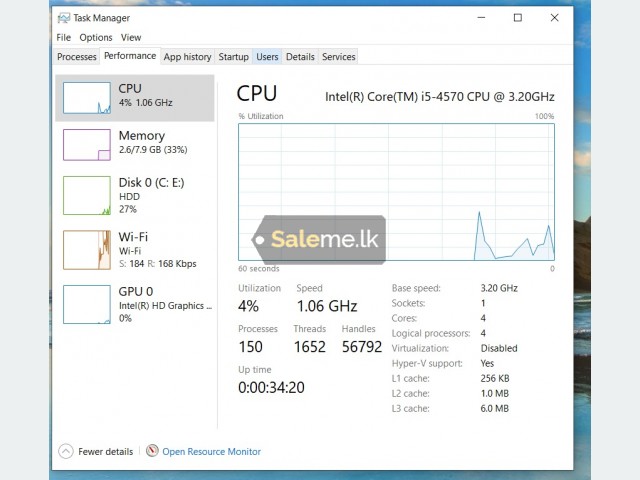This screenshot has height=480, width=640.
Task: Click the up time value 0:00:34:20
Action: tap(271, 388)
